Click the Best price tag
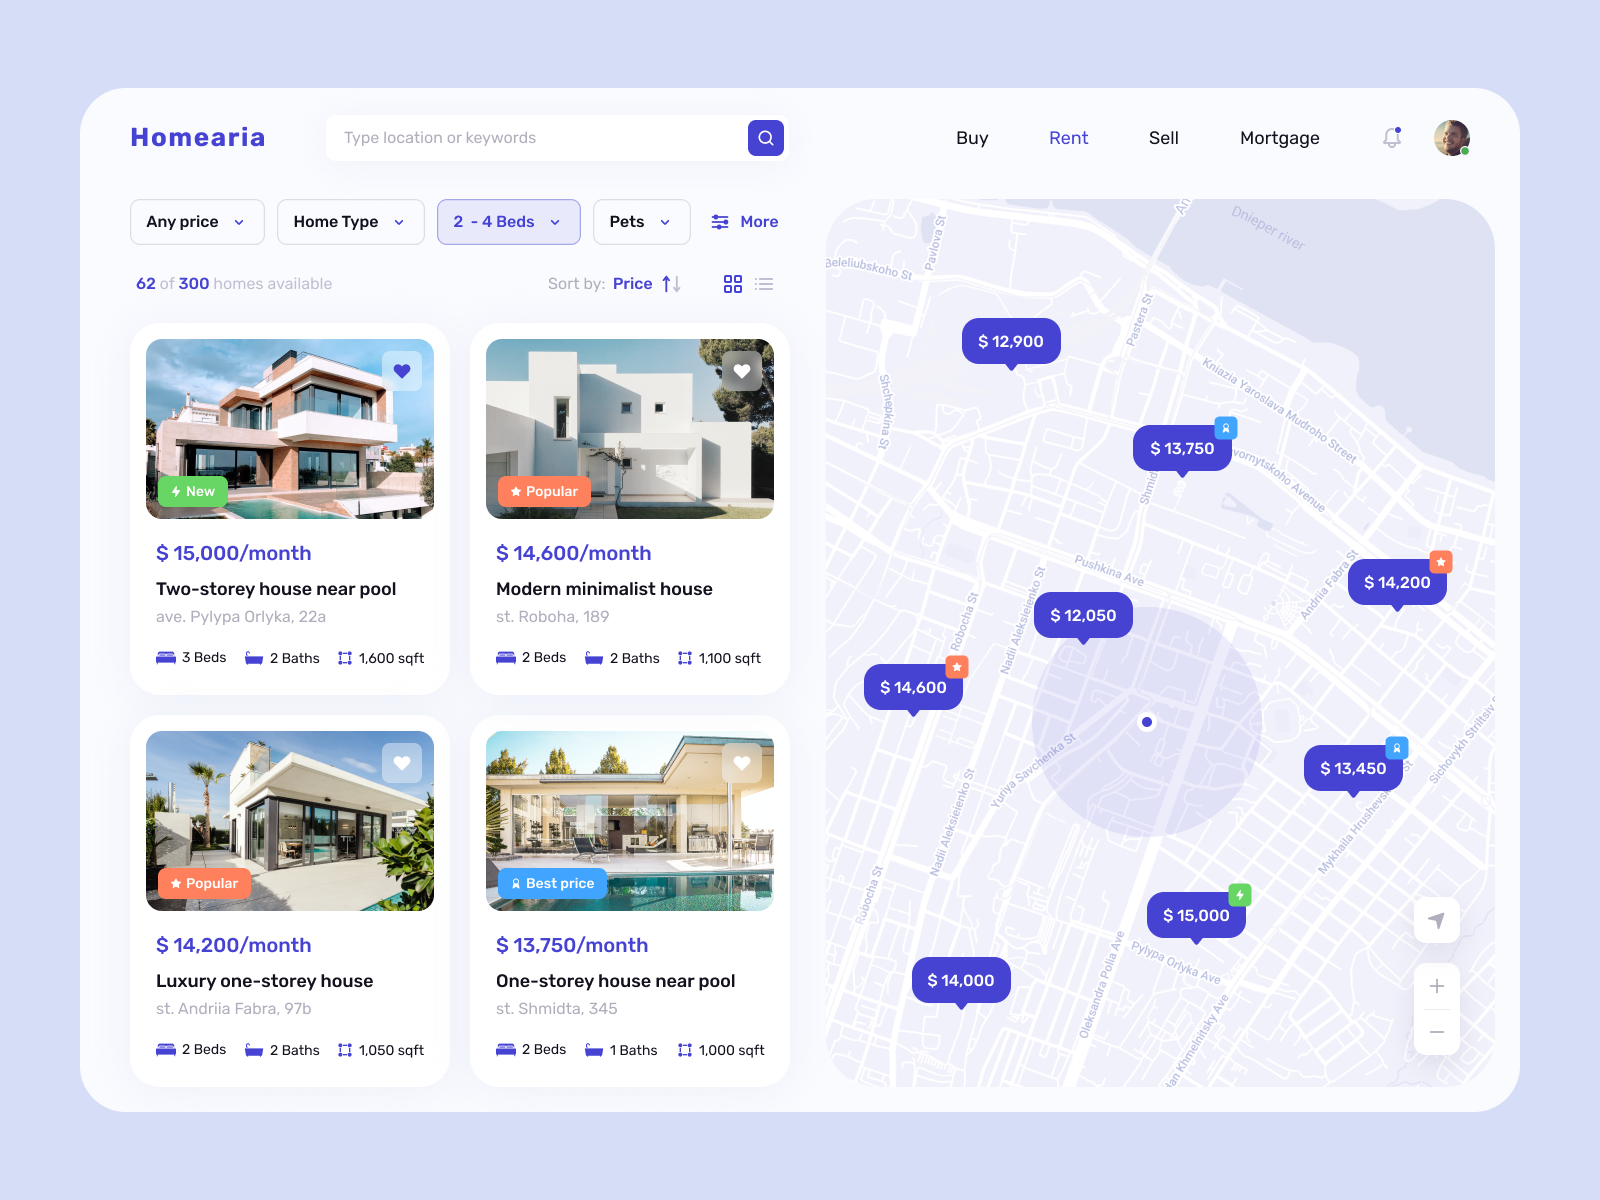The image size is (1600, 1200). click(553, 883)
